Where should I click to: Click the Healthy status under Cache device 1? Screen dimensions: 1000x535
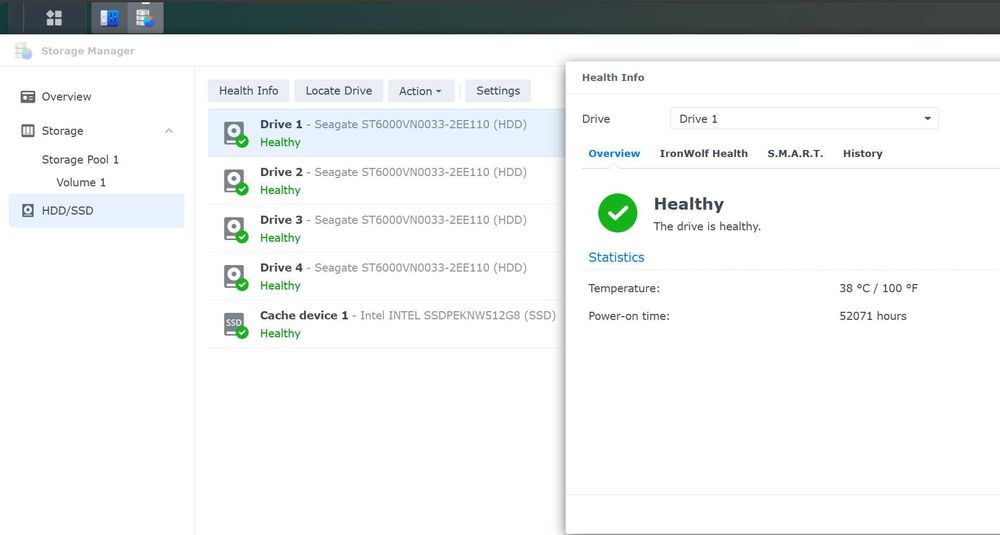pyautogui.click(x=280, y=333)
